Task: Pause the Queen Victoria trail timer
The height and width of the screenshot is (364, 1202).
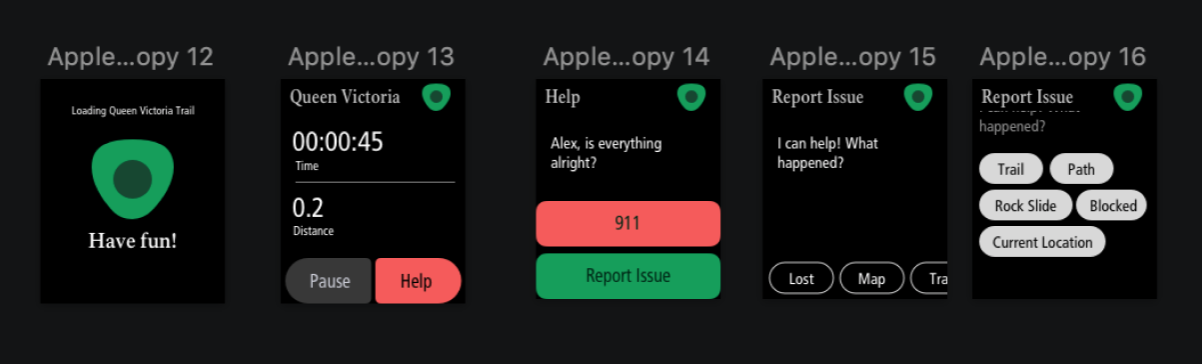Action: point(329,281)
